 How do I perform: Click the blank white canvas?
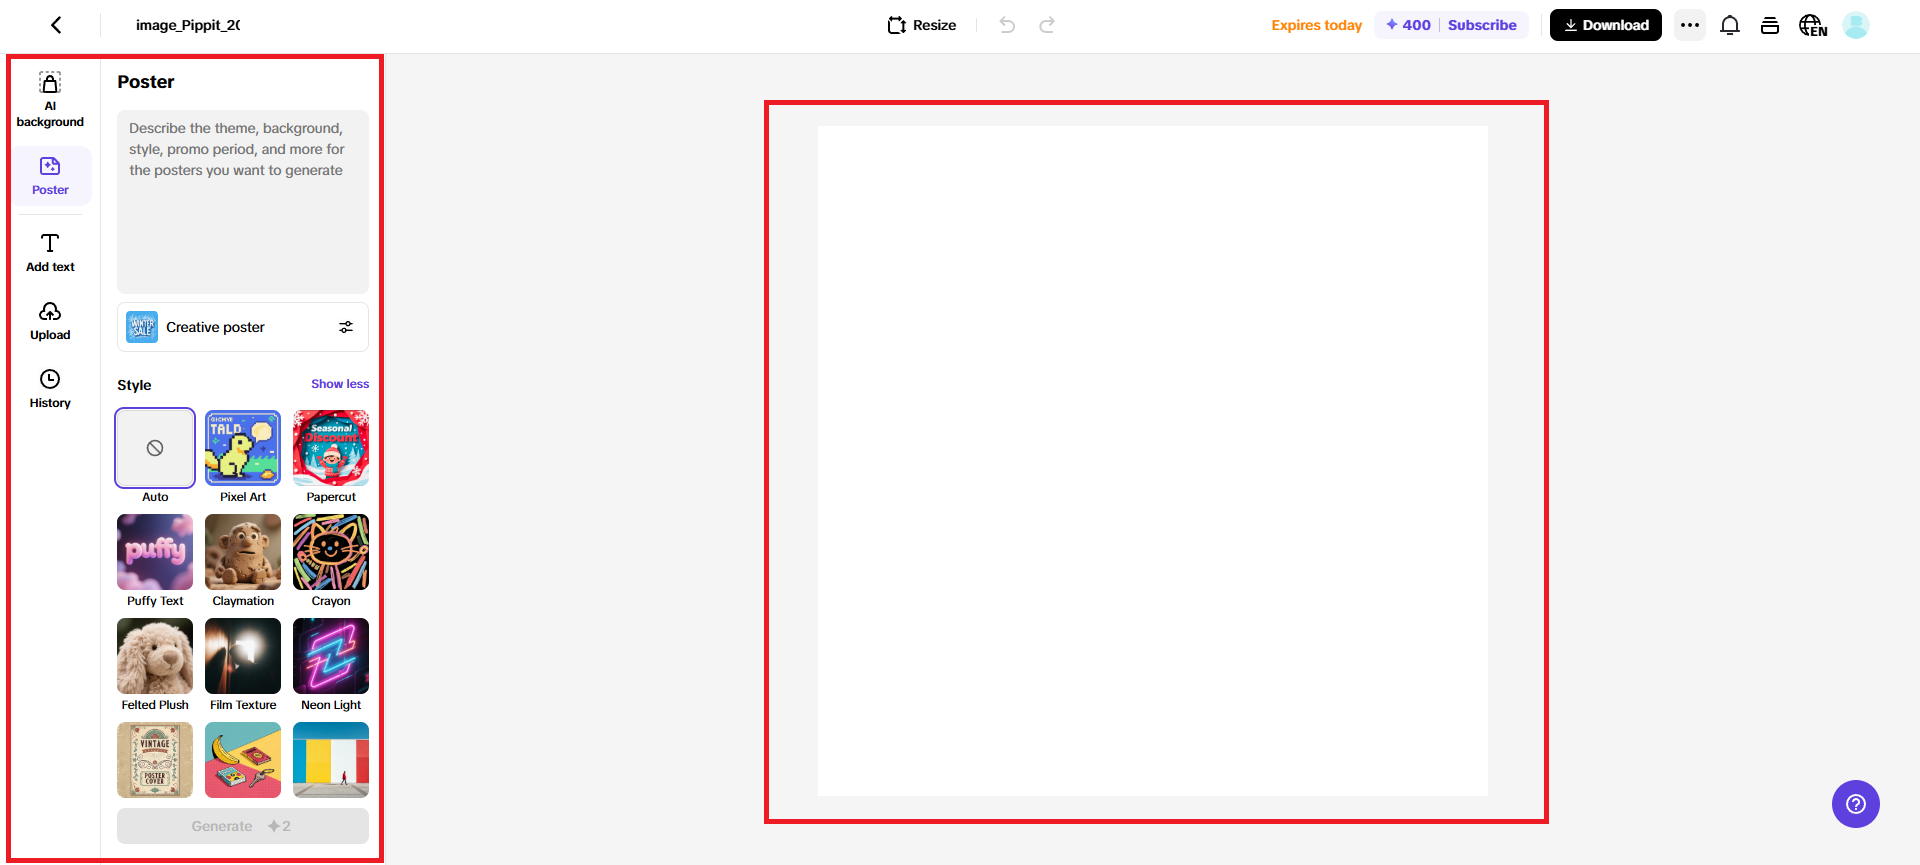[x=1152, y=461]
